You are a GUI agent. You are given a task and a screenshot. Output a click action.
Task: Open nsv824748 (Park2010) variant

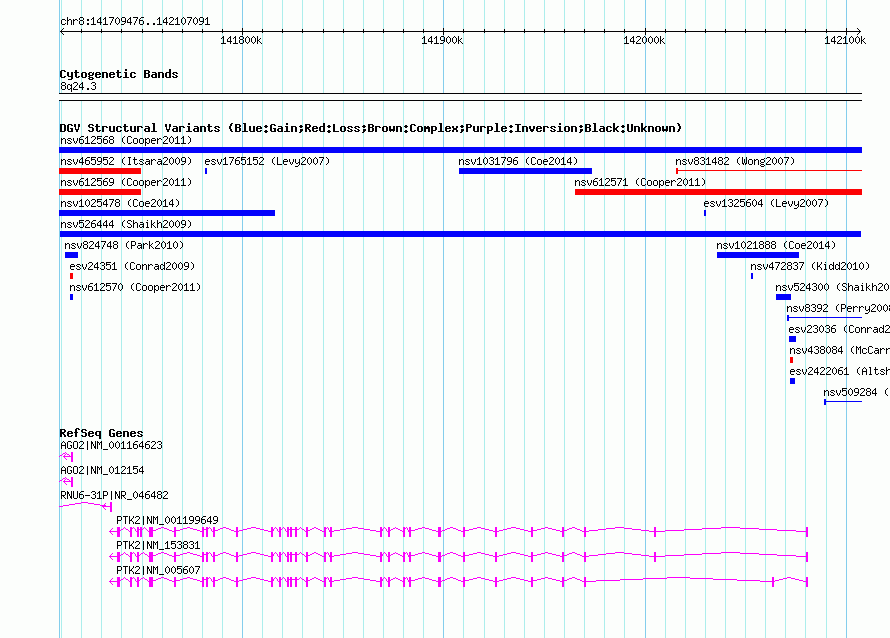point(124,245)
